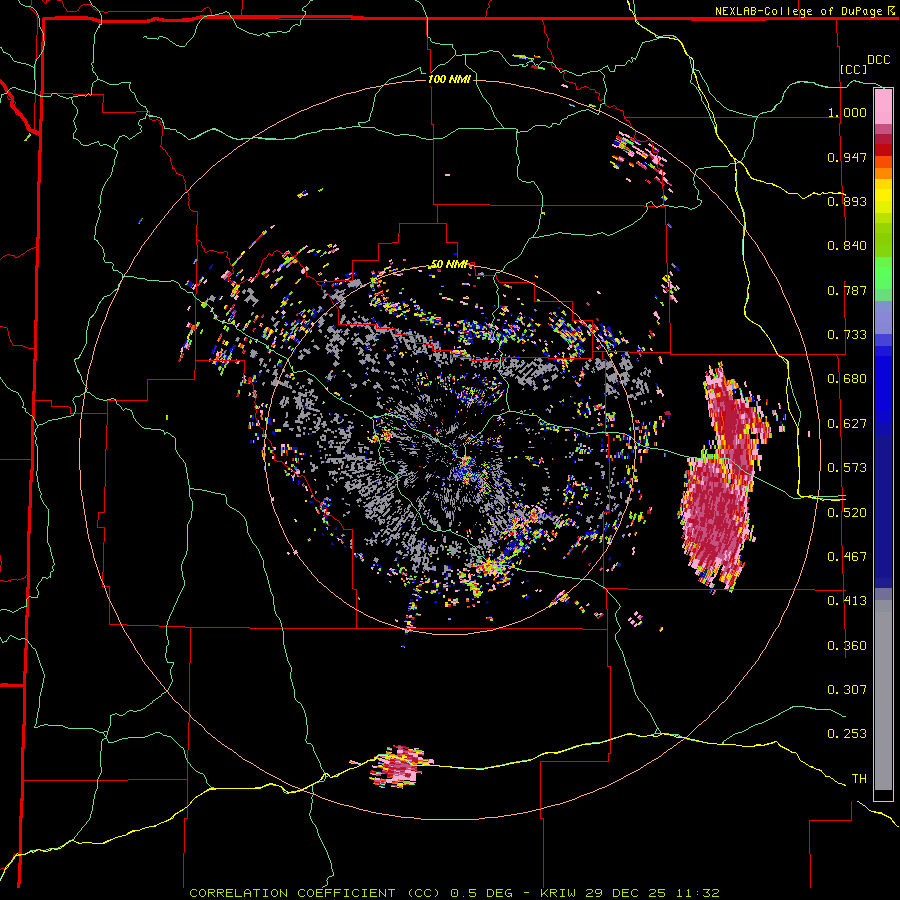This screenshot has height=900, width=900.
Task: Click the [CC] legend header label
Action: pyautogui.click(x=854, y=69)
